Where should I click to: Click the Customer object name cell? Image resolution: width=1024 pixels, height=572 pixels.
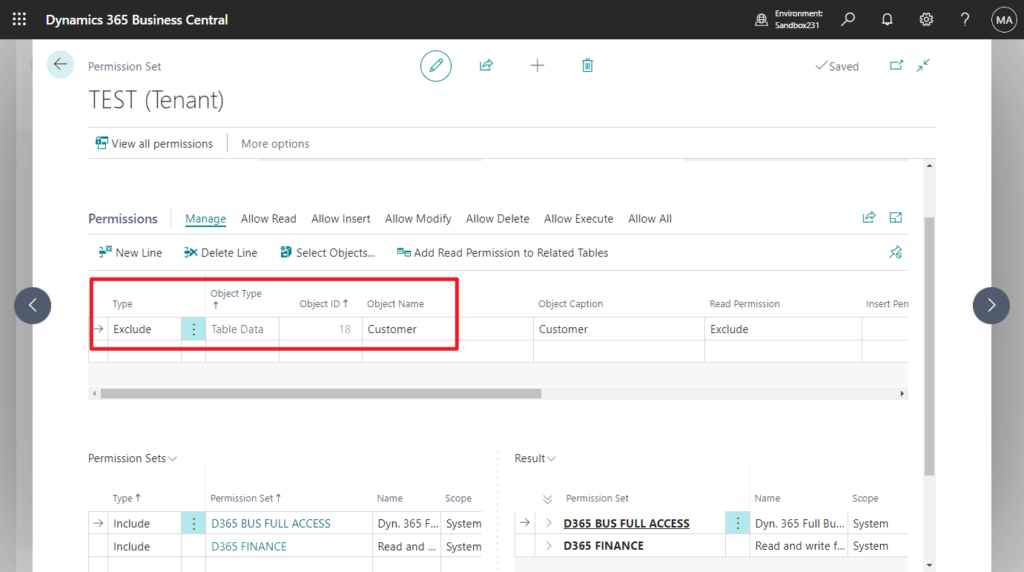tap(447, 329)
